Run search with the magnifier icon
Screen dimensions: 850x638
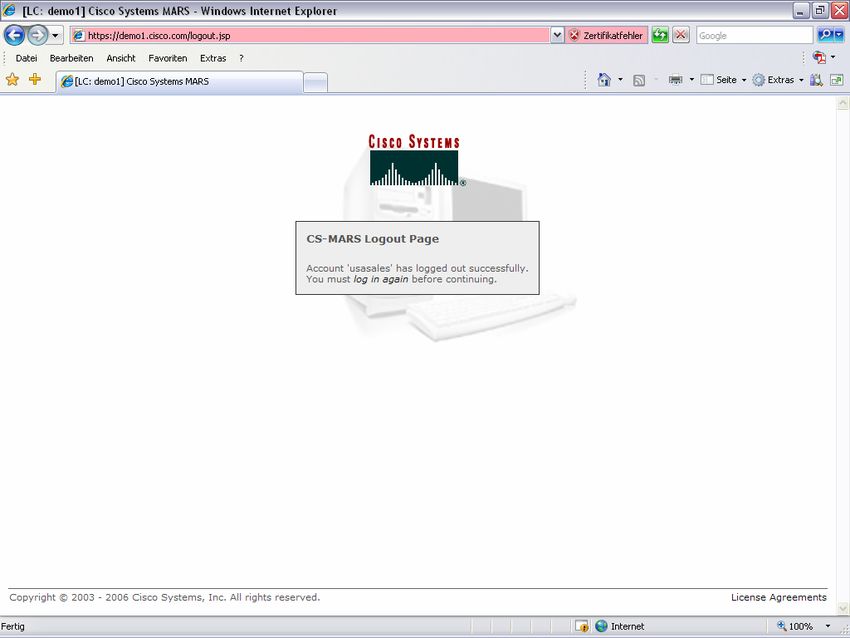pyautogui.click(x=825, y=36)
